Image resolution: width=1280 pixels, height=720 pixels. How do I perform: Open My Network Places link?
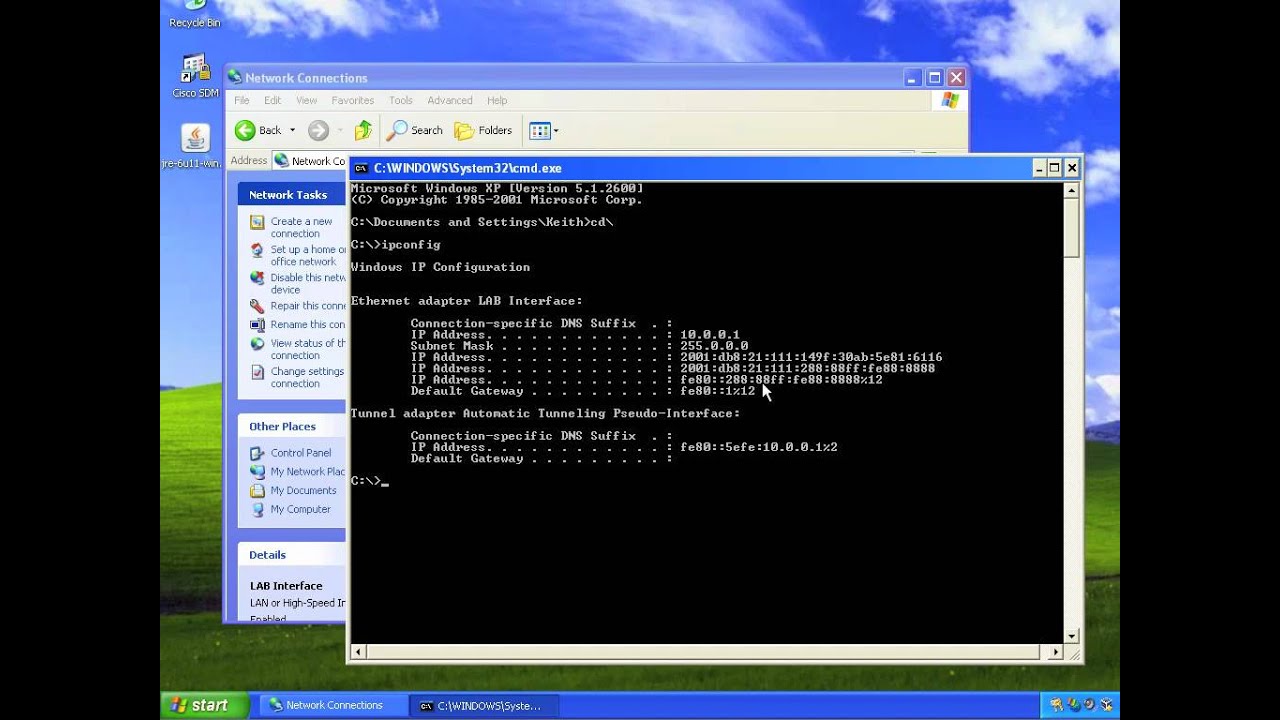[308, 472]
